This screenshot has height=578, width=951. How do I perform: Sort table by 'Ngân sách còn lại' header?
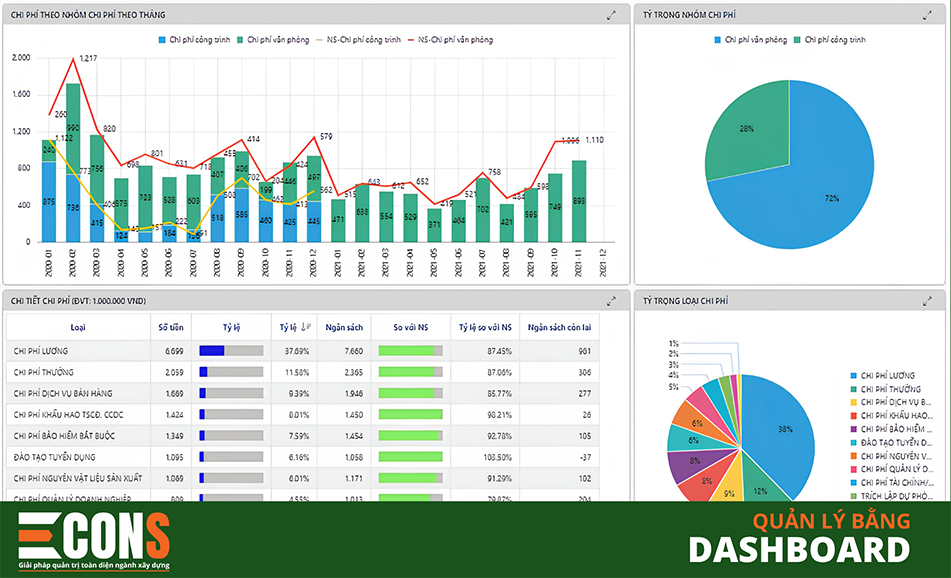point(559,328)
